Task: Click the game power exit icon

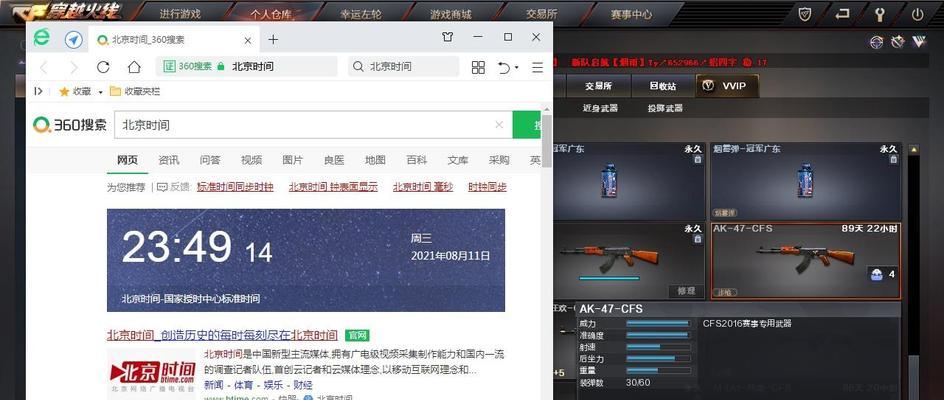Action: [918, 14]
